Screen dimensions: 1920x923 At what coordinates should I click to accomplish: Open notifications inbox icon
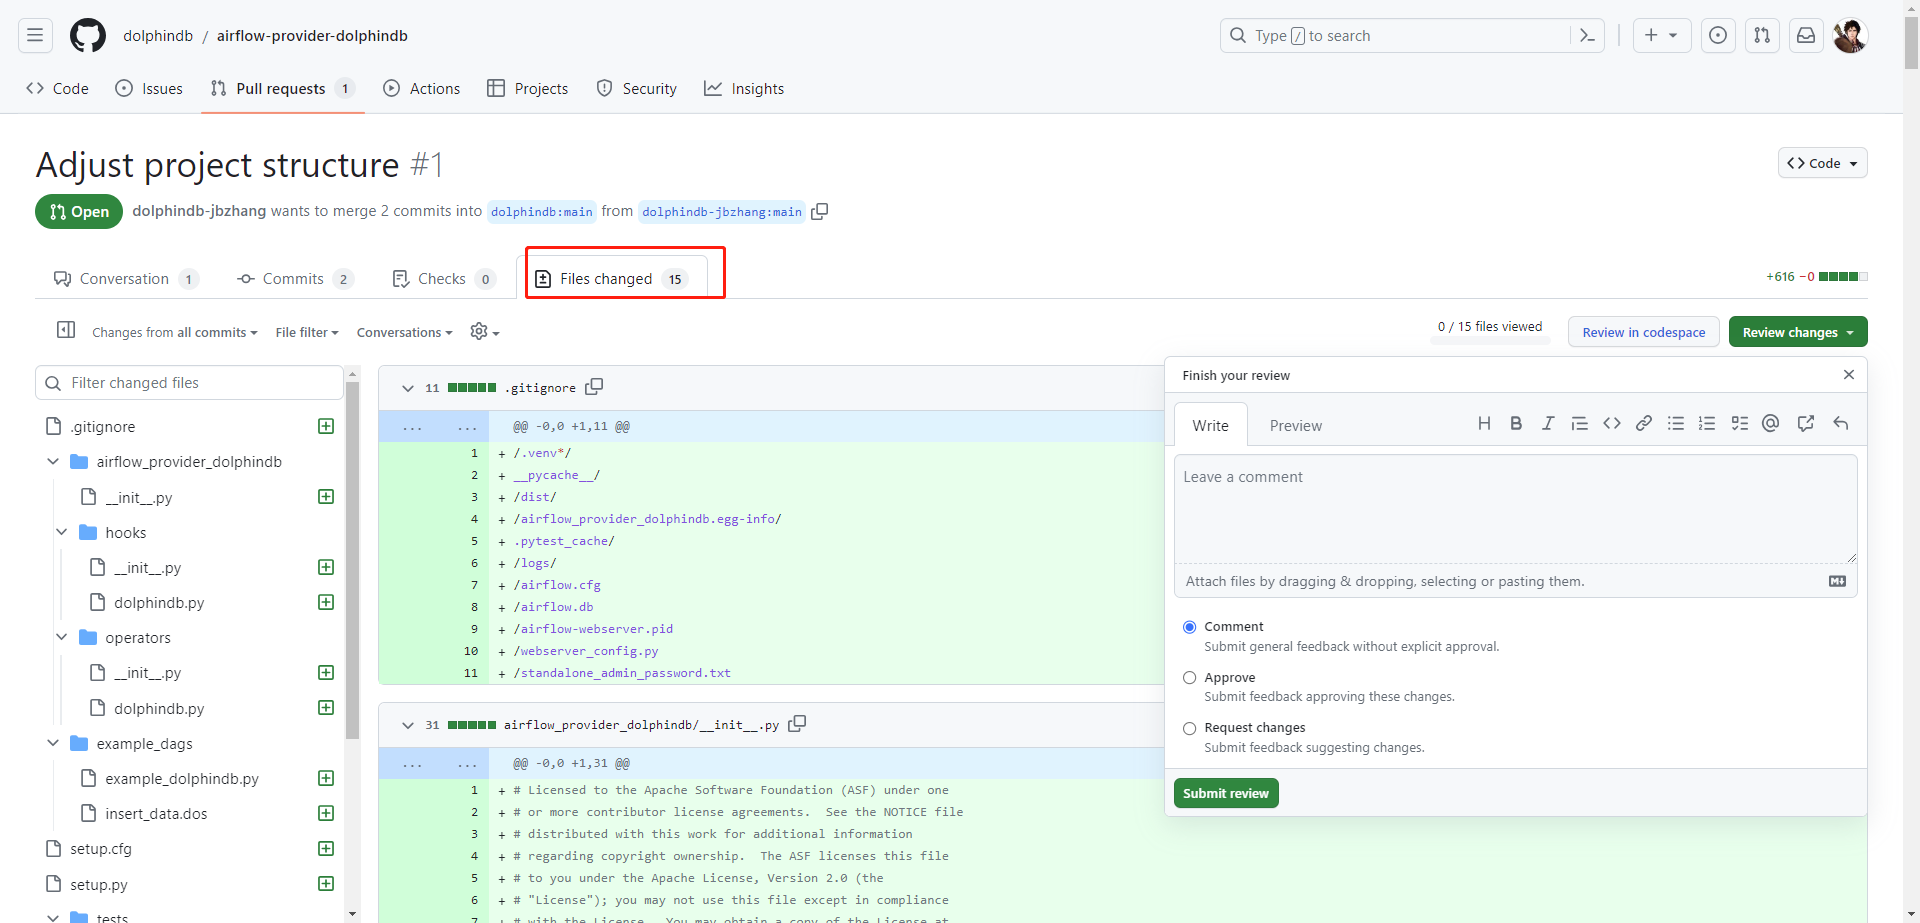tap(1806, 35)
